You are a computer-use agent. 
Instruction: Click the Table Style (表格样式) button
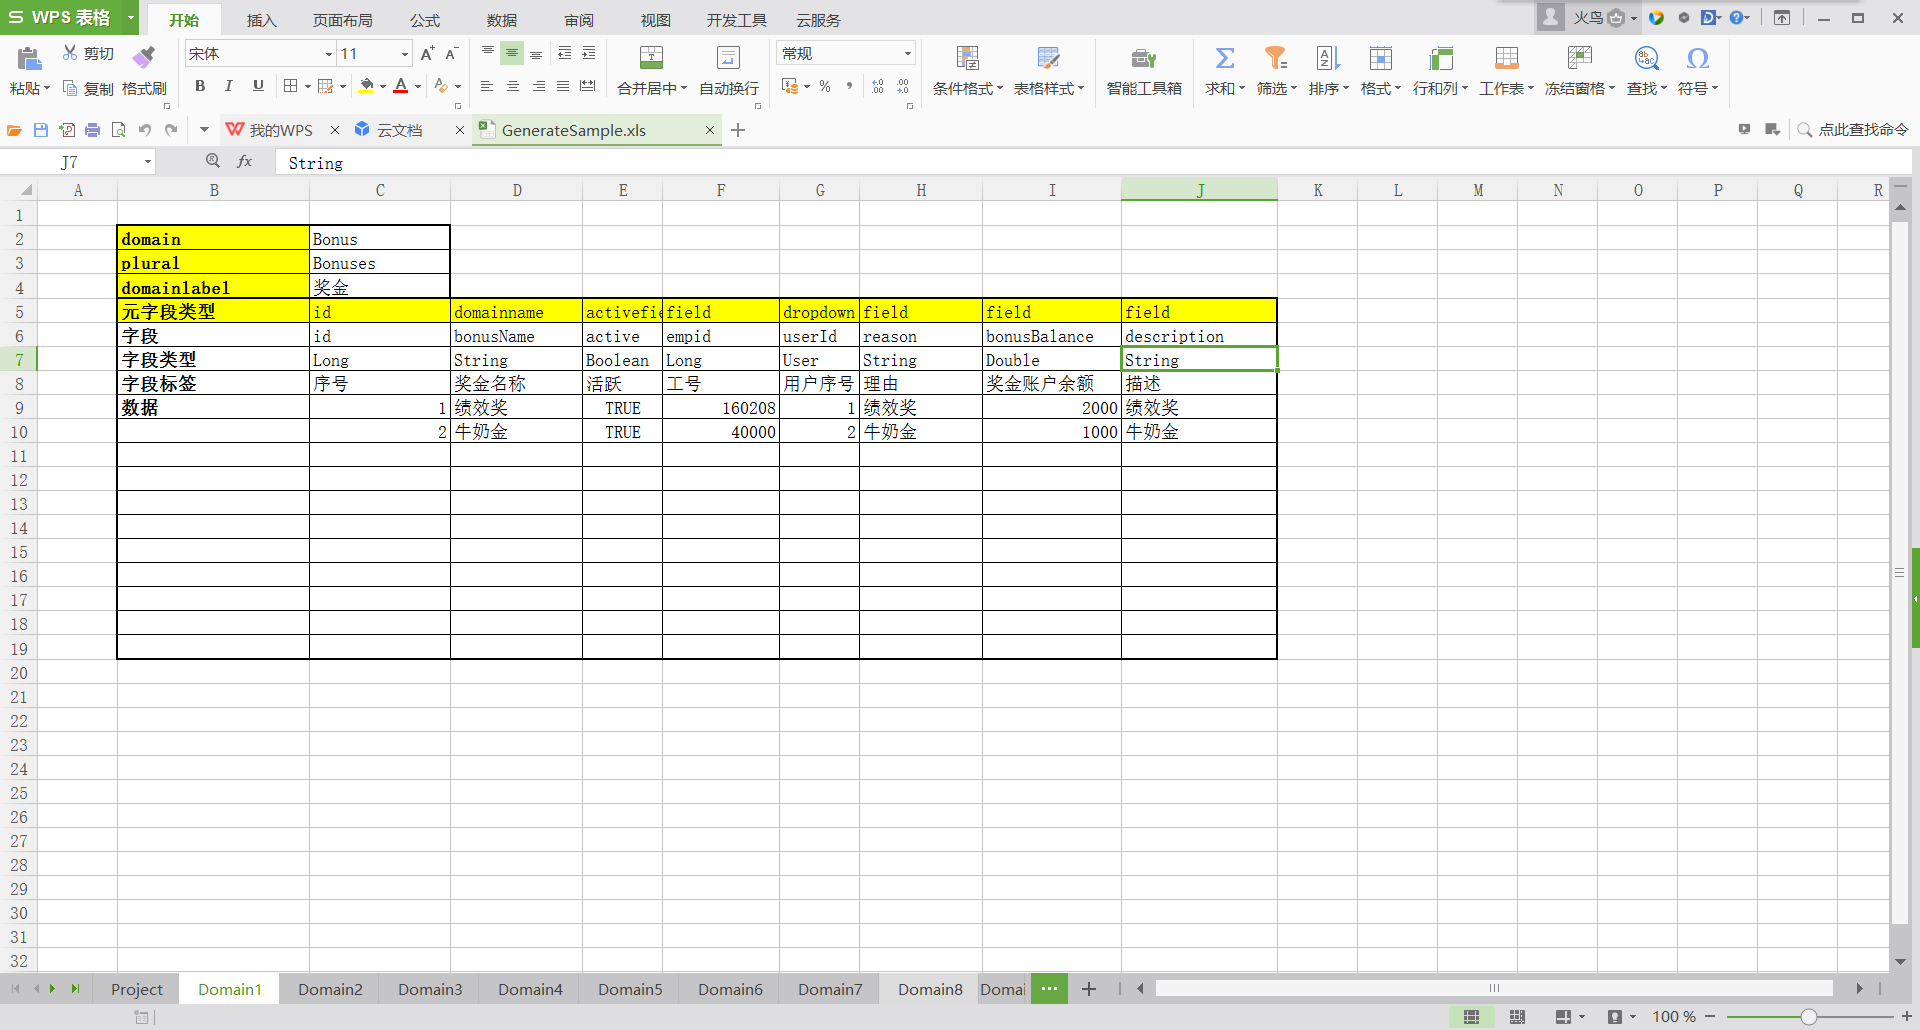pyautogui.click(x=1048, y=71)
